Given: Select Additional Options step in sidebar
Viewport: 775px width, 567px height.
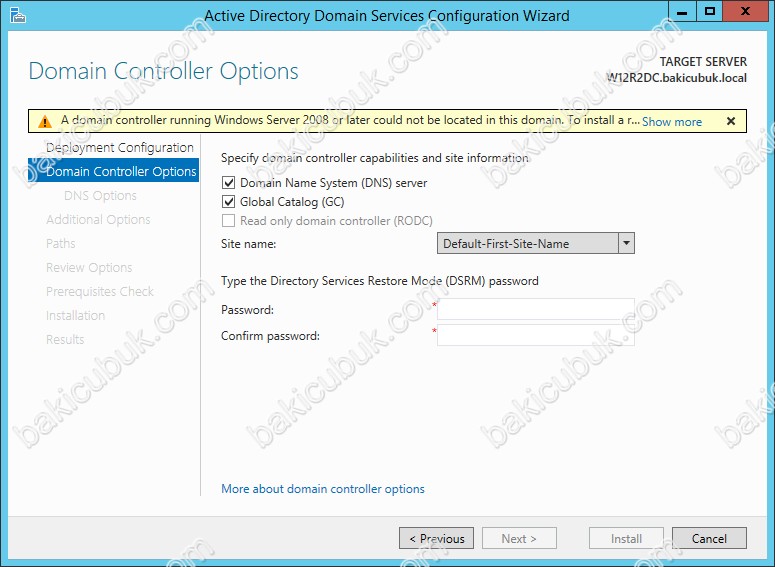Looking at the screenshot, I should pyautogui.click(x=98, y=219).
